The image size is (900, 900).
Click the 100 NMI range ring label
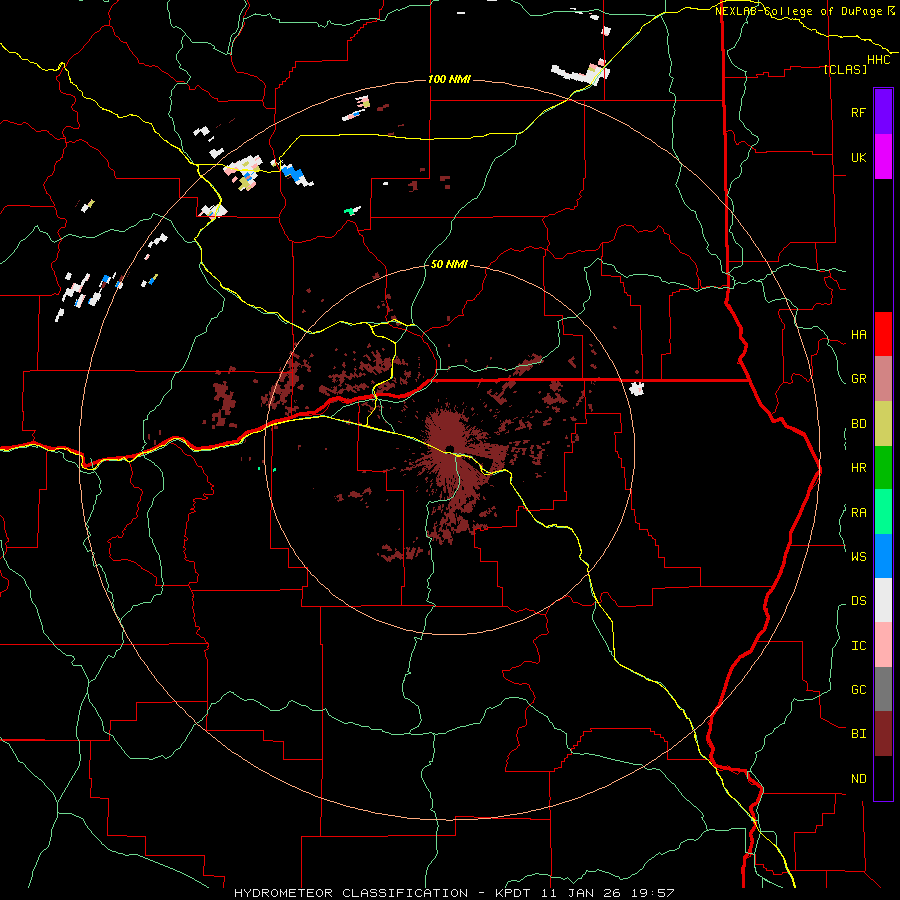pyautogui.click(x=449, y=79)
